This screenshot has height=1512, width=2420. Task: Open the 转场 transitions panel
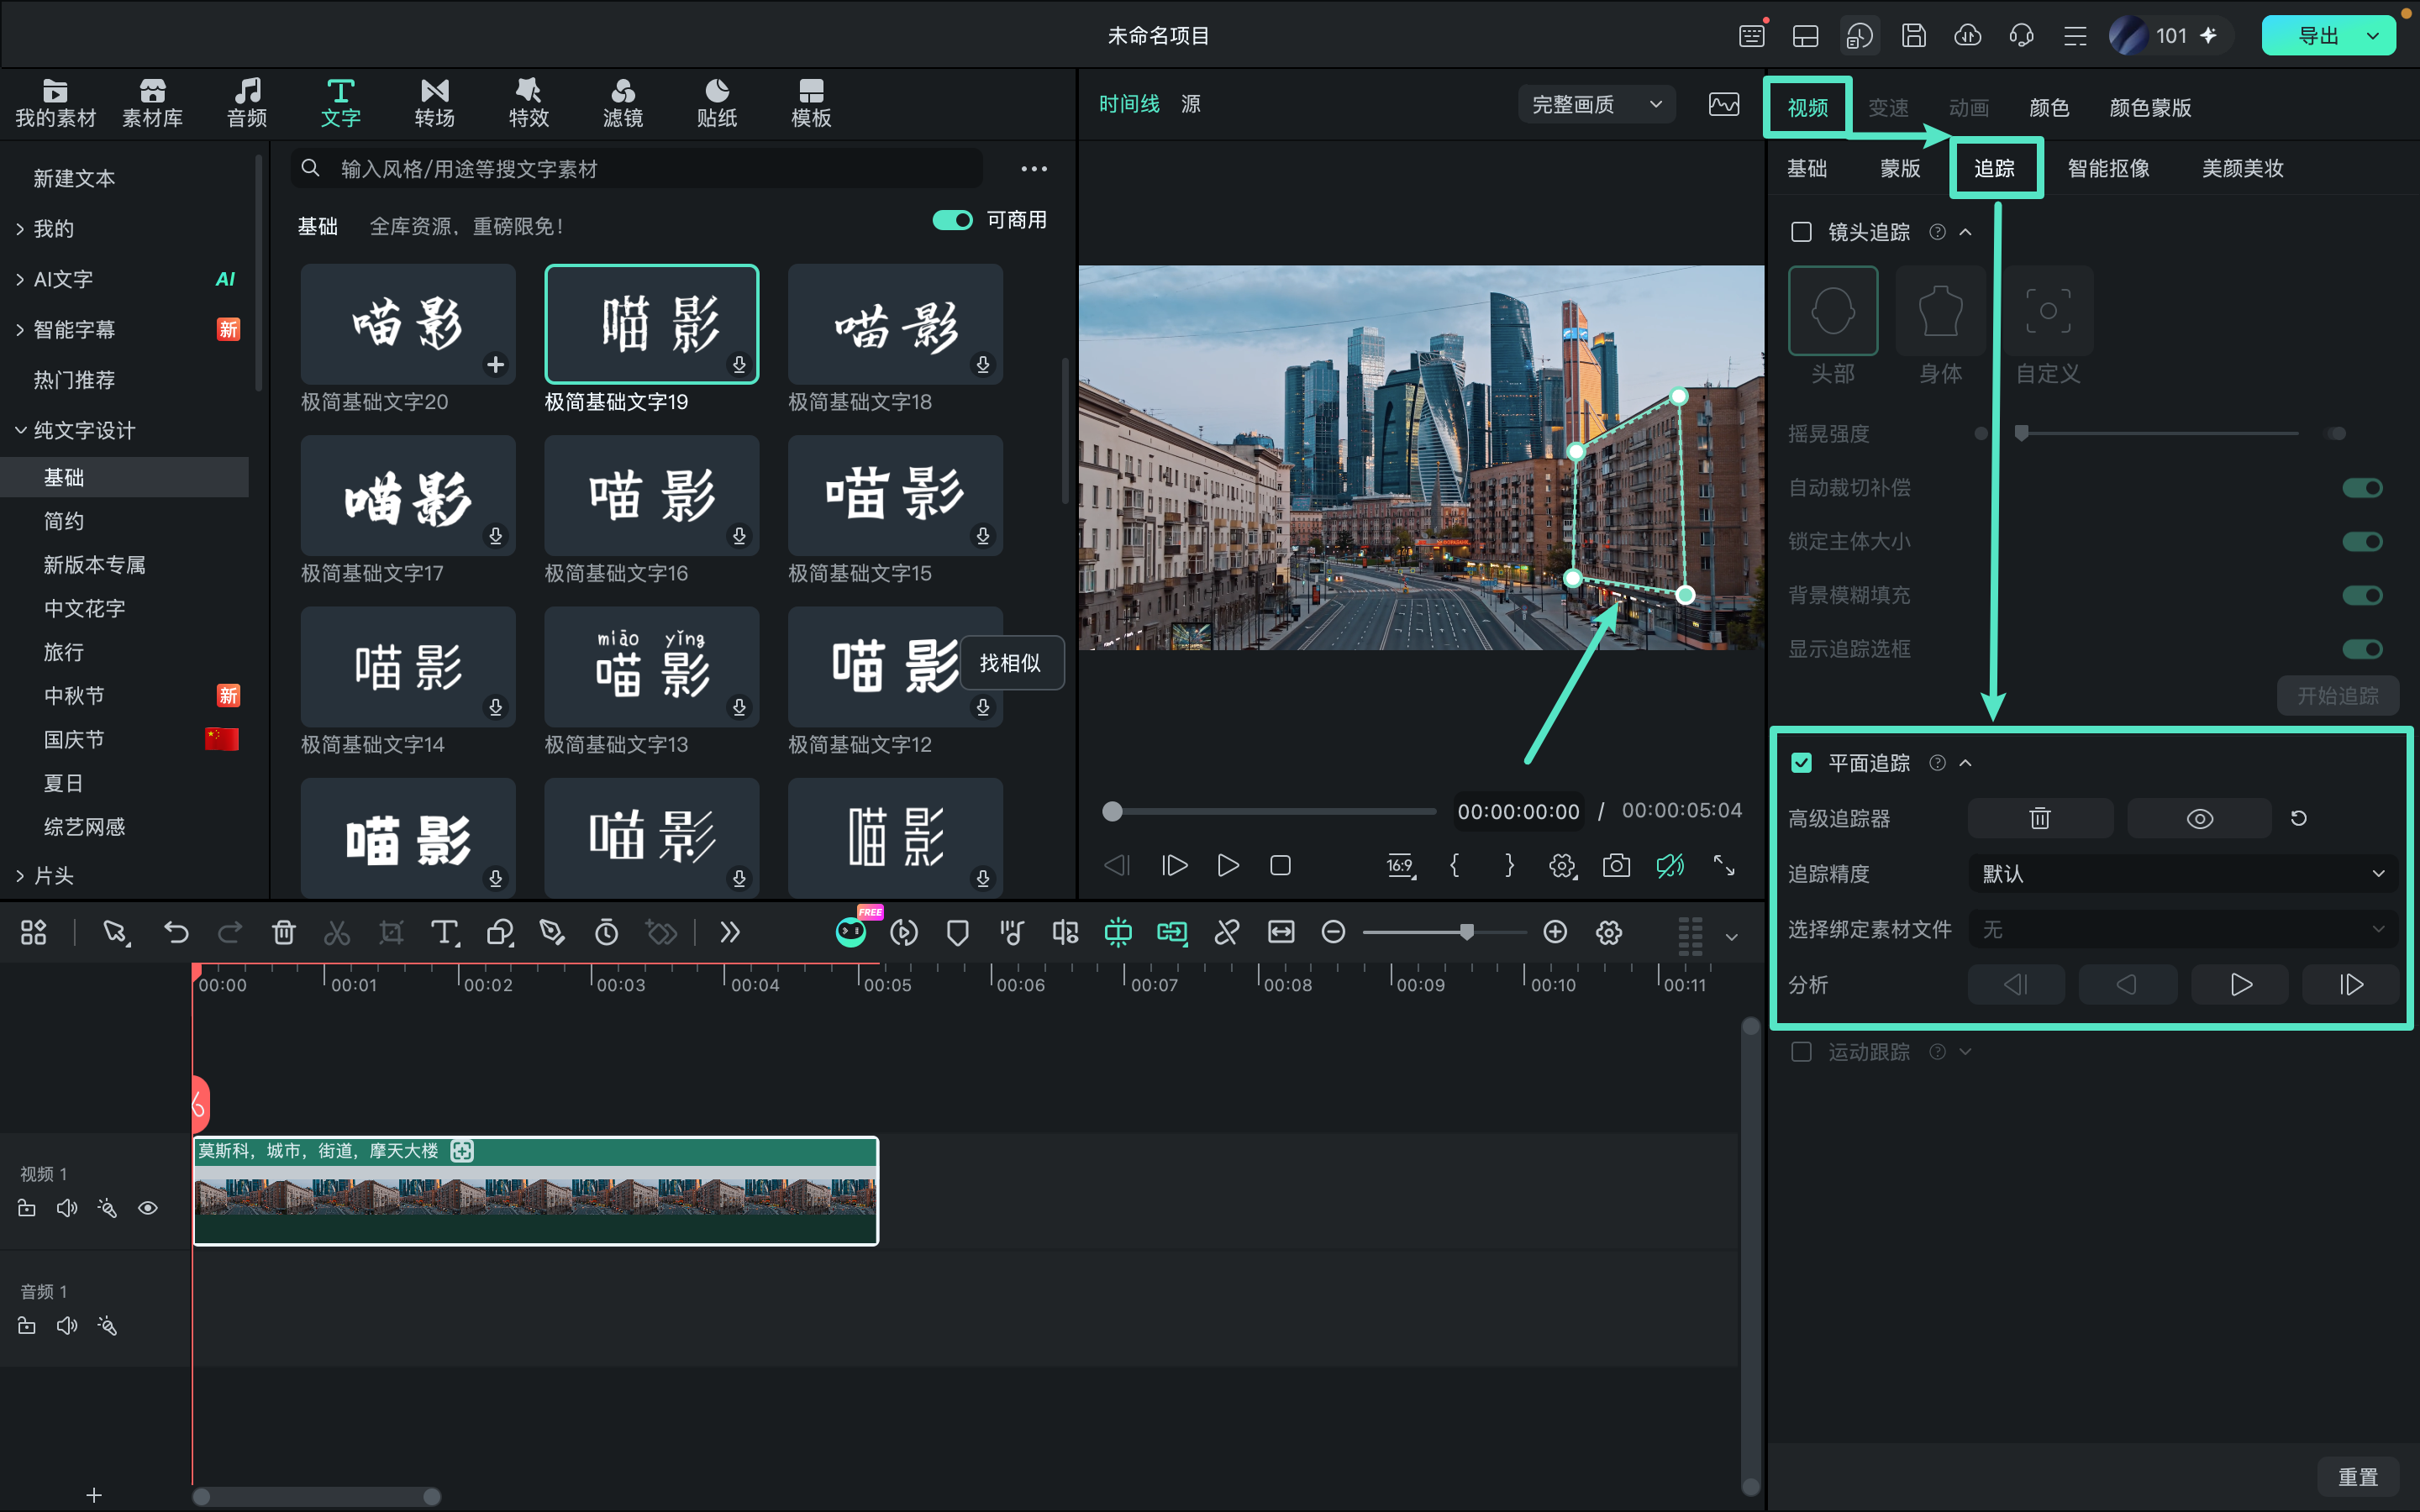point(434,103)
